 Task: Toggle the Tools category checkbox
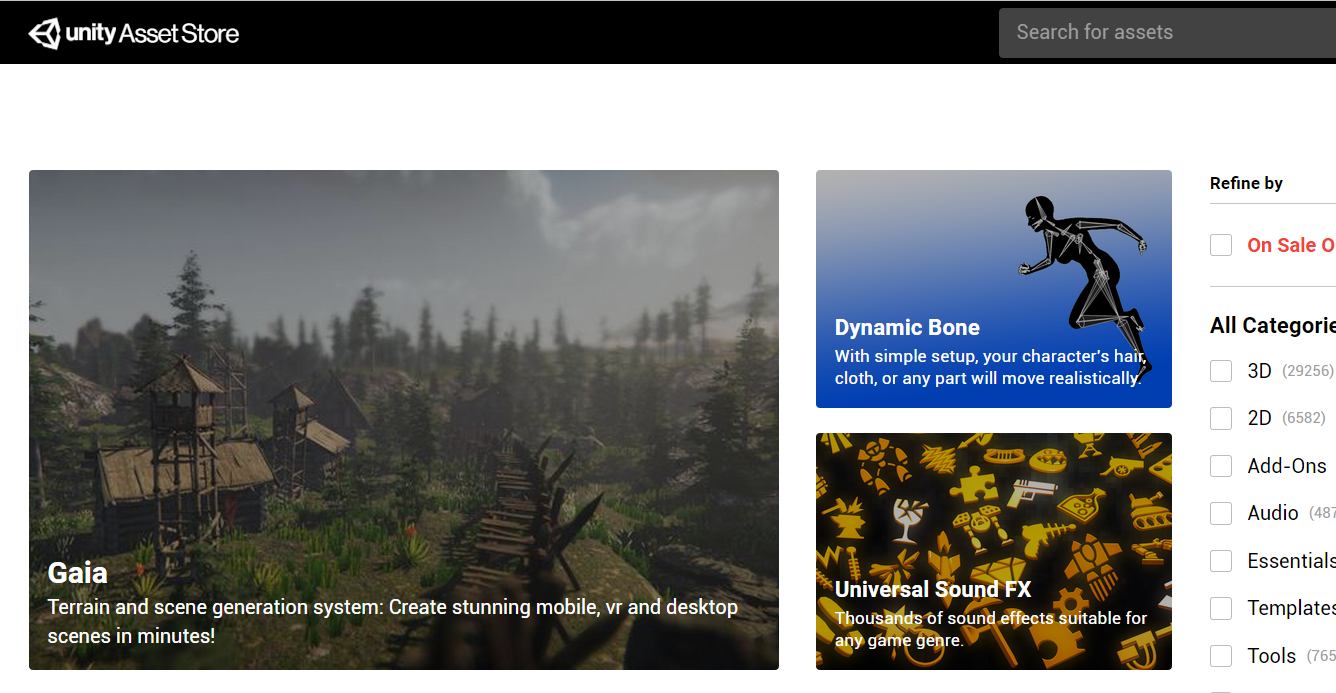tap(1221, 656)
